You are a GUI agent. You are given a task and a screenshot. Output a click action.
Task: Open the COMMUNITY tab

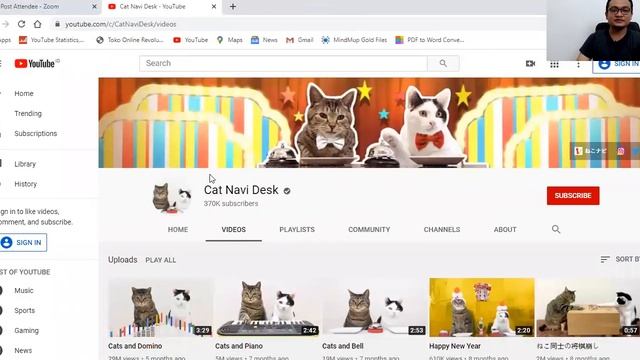pyautogui.click(x=369, y=229)
